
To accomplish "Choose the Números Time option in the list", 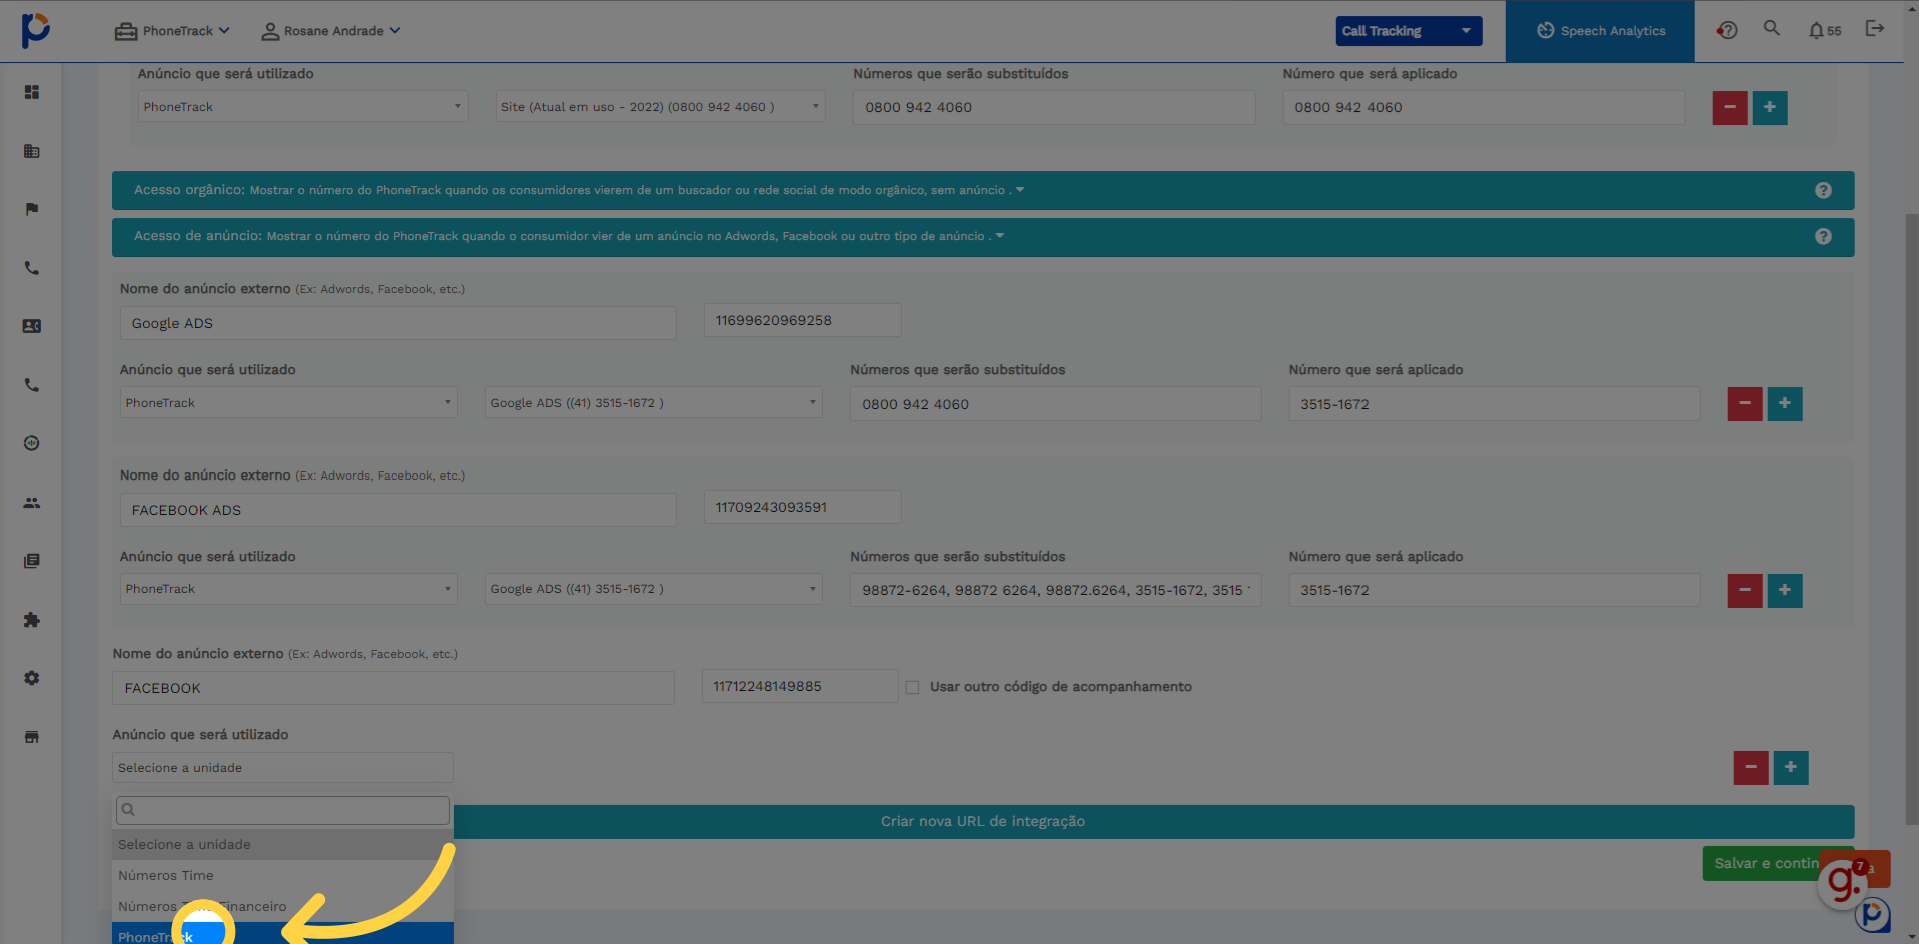I will click(x=283, y=875).
